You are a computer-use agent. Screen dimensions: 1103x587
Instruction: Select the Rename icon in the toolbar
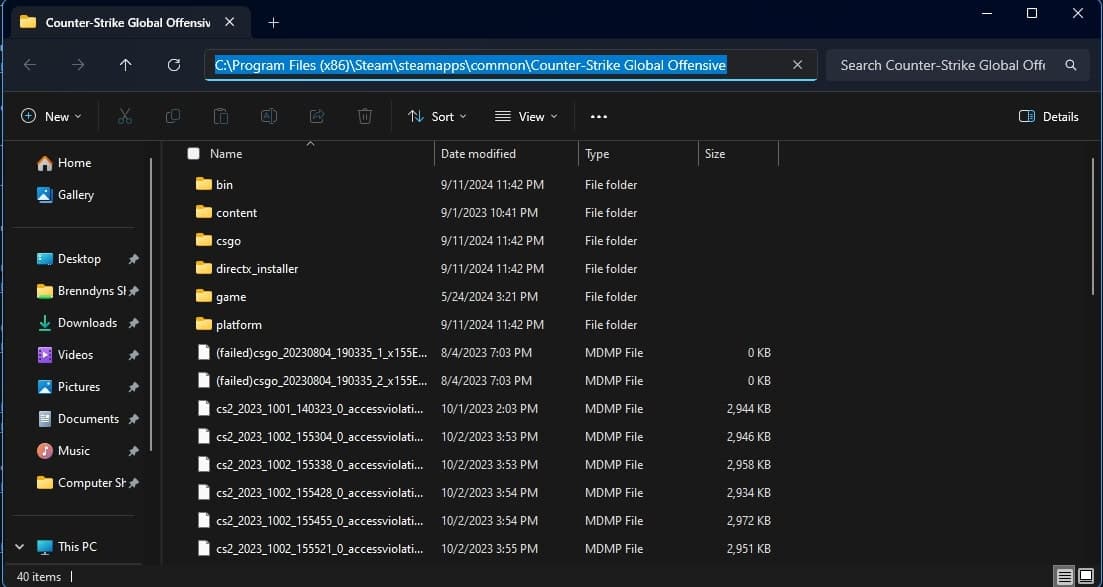(268, 116)
